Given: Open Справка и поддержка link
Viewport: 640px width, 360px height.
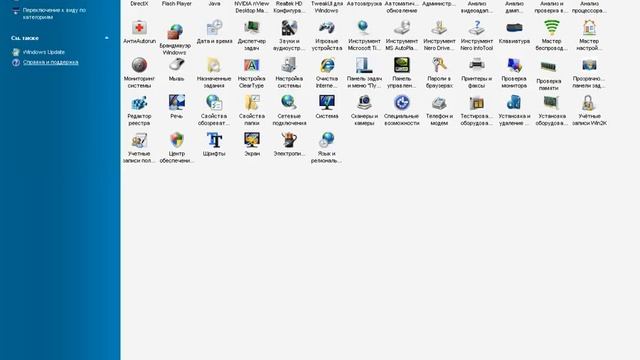Looking at the screenshot, I should 51,62.
